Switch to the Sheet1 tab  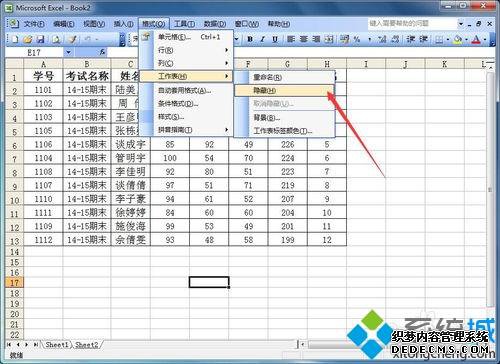(x=57, y=344)
